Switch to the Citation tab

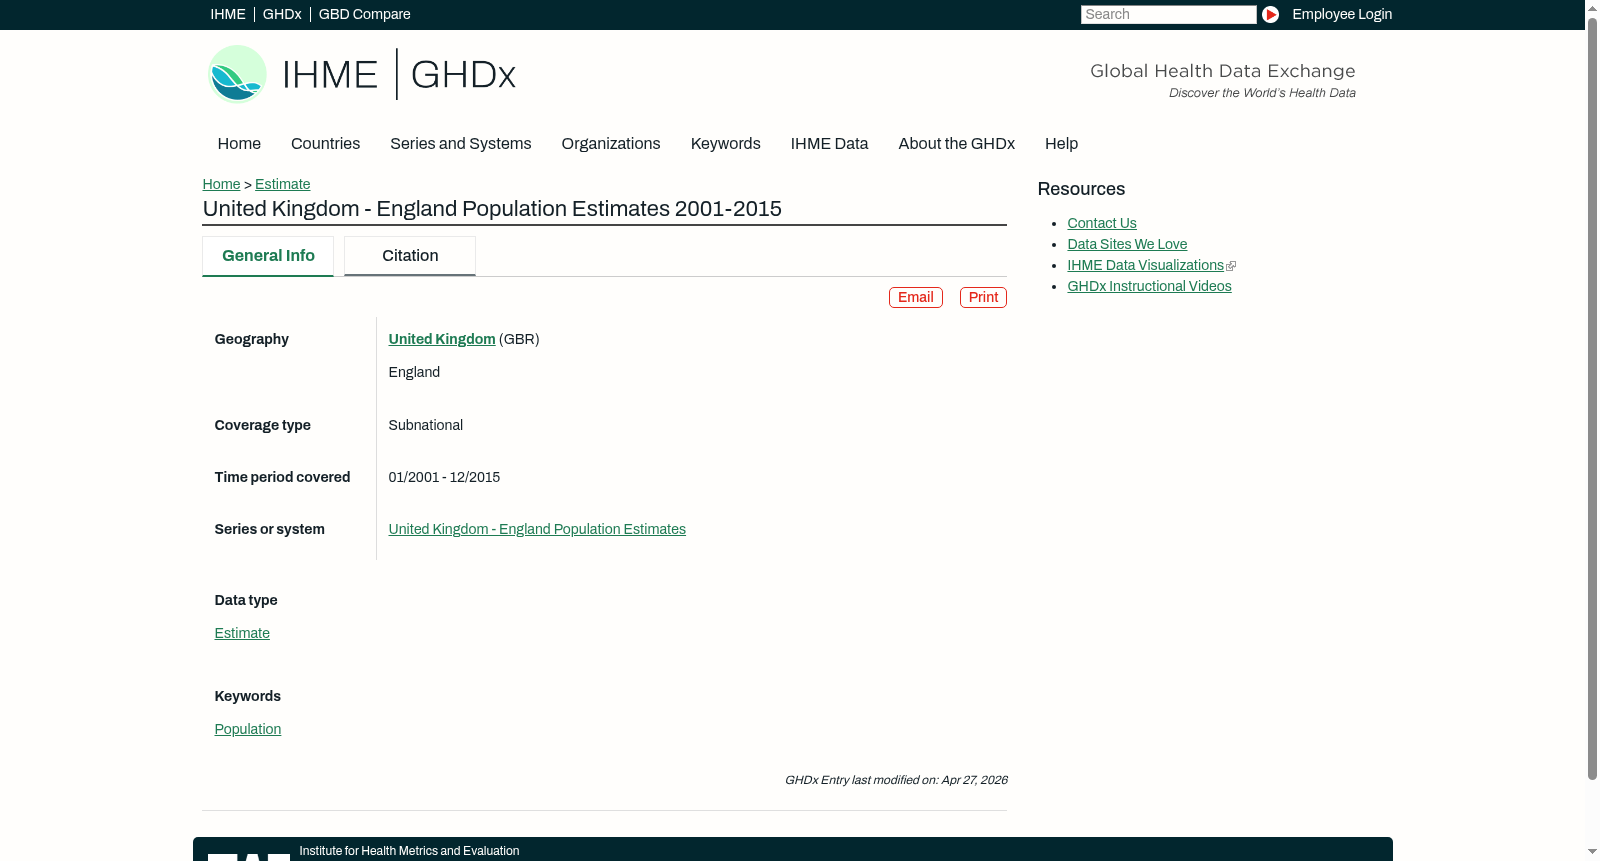410,256
